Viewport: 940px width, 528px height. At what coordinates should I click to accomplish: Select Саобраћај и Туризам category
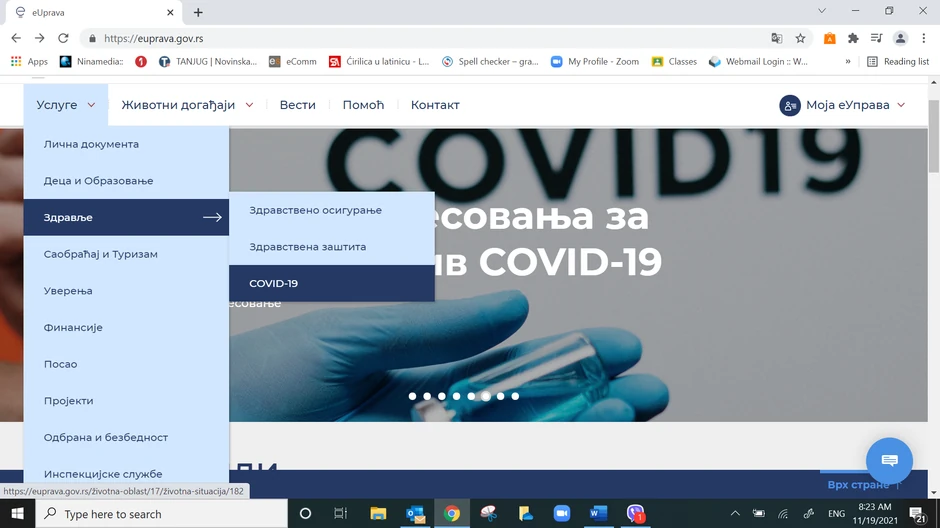126,254
